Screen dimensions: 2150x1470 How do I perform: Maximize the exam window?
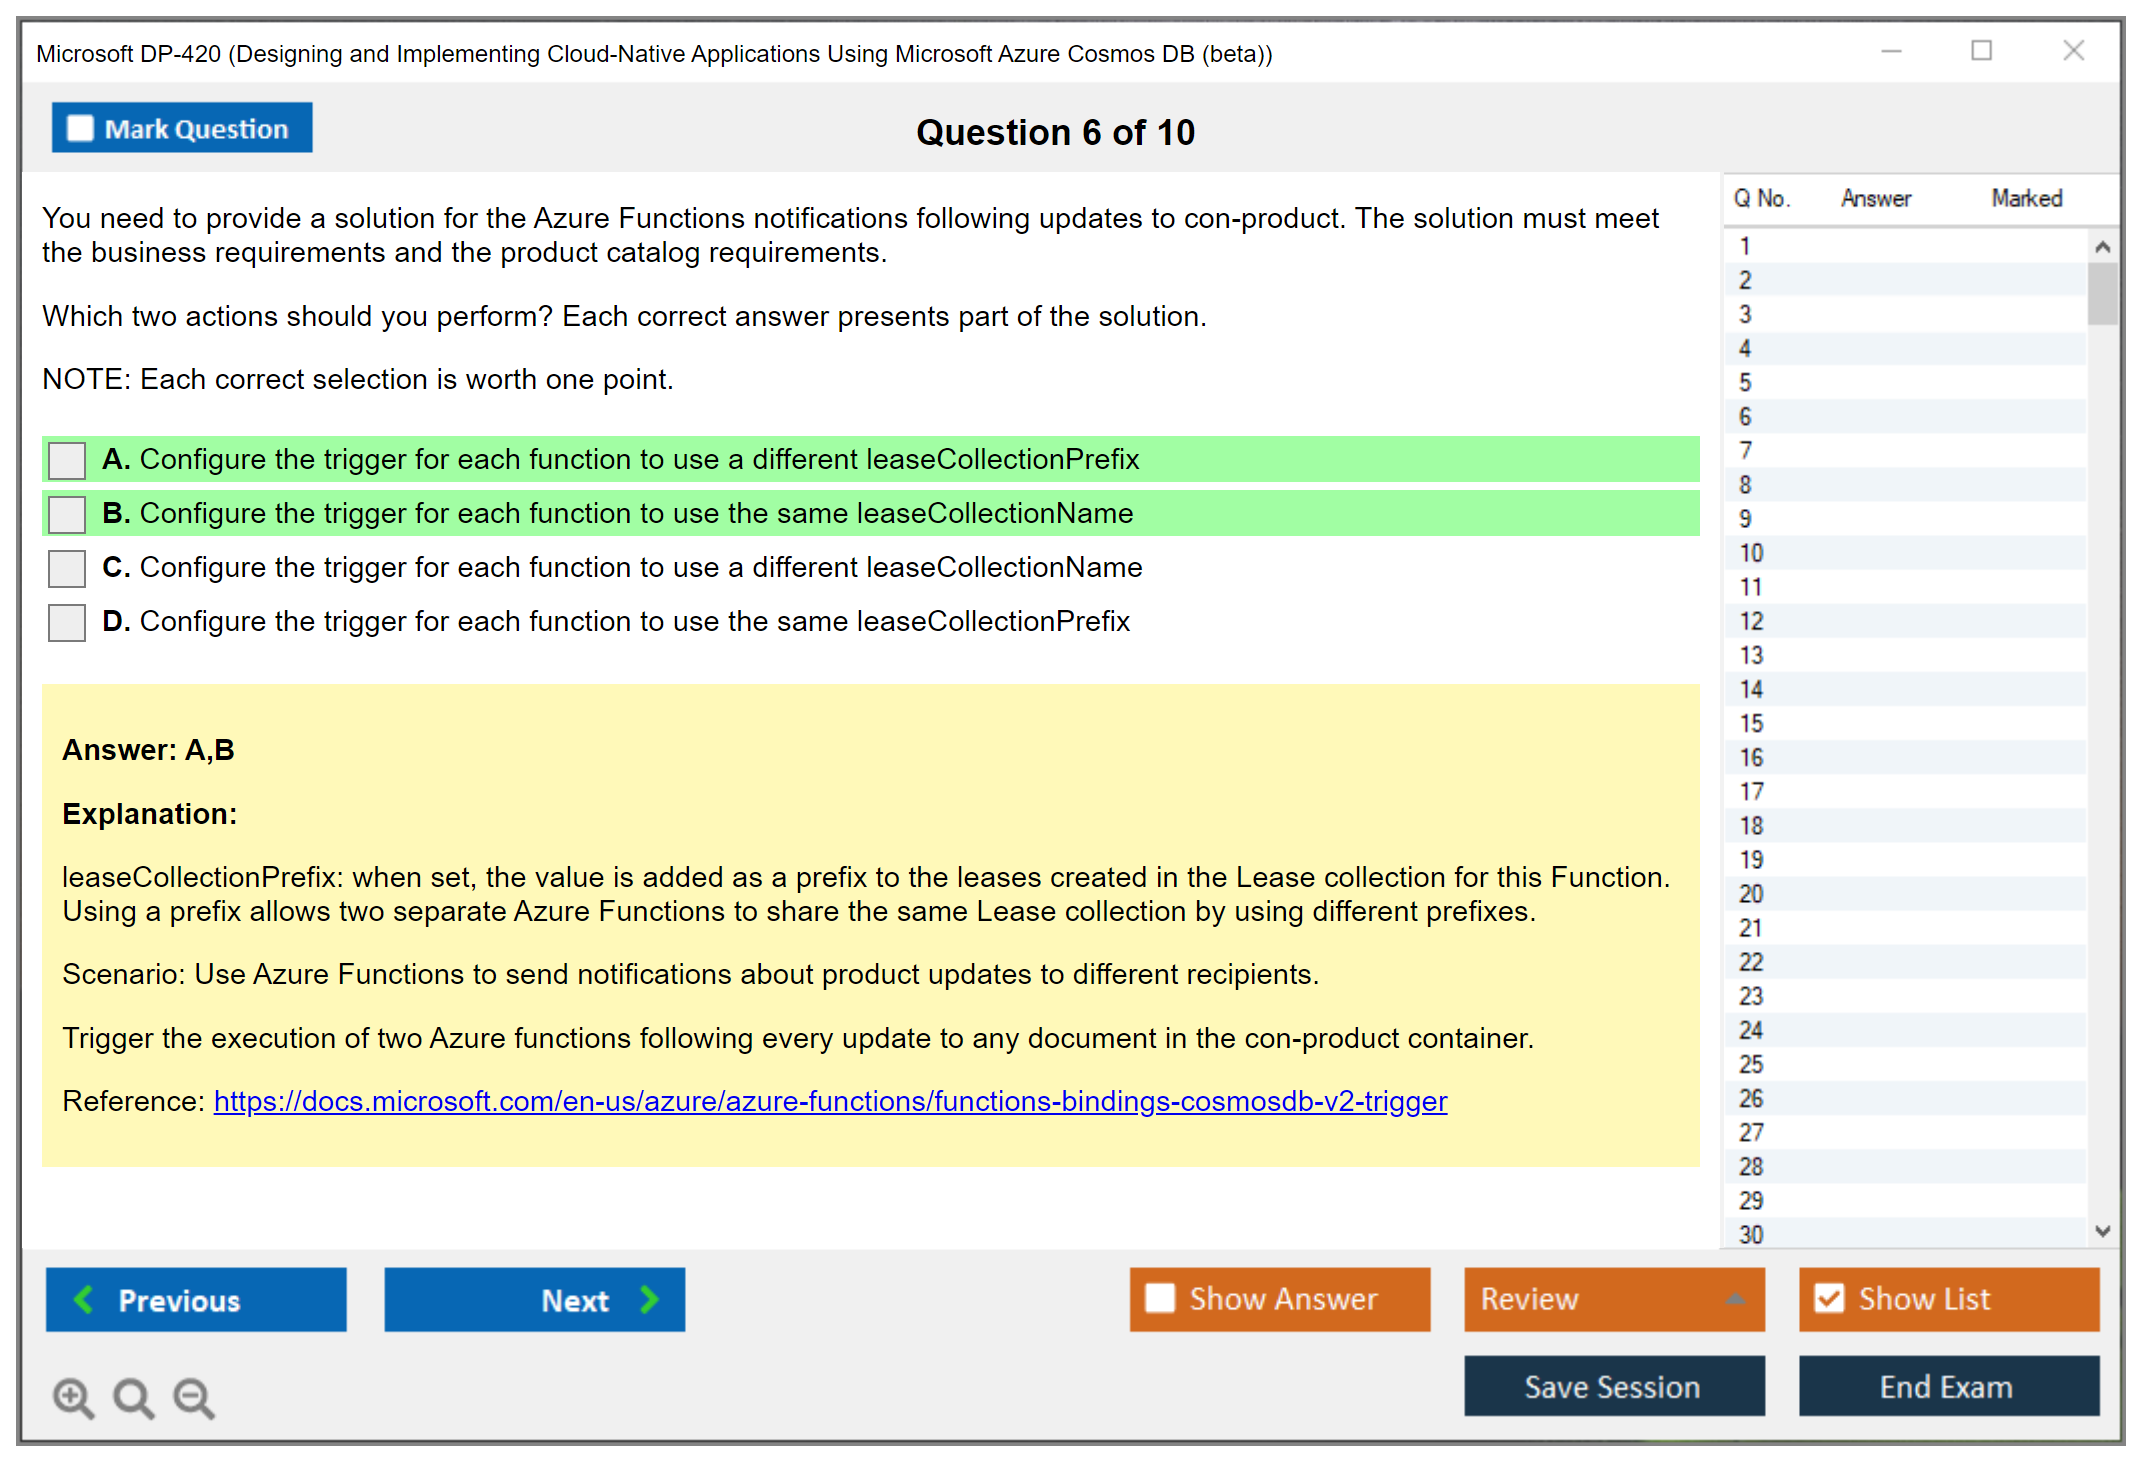tap(1981, 51)
